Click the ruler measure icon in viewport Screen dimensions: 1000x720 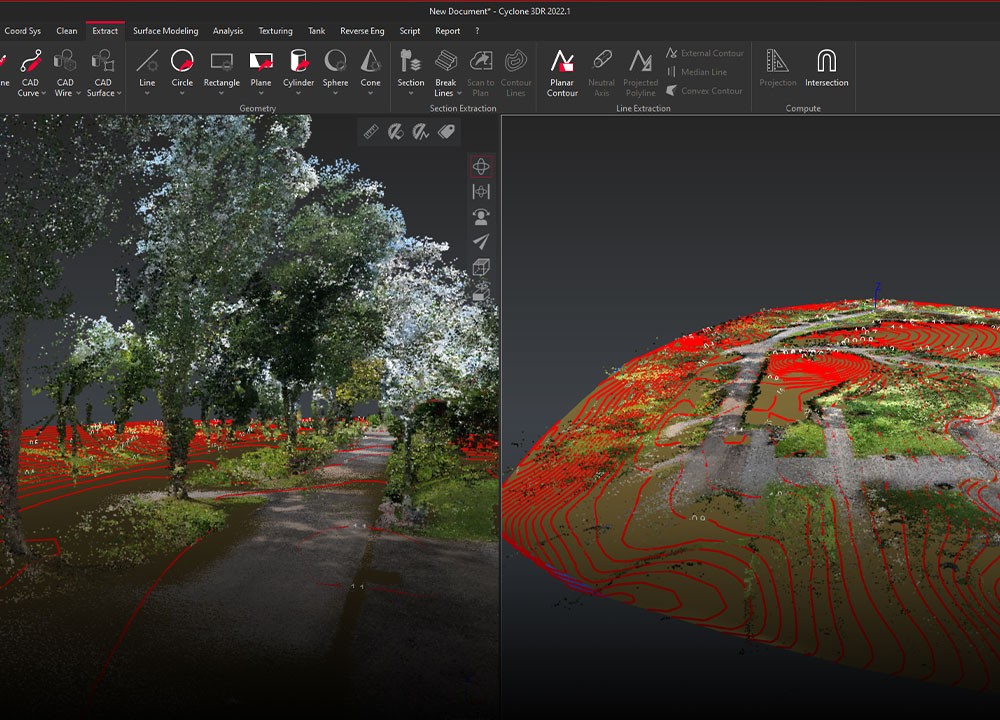pos(371,132)
